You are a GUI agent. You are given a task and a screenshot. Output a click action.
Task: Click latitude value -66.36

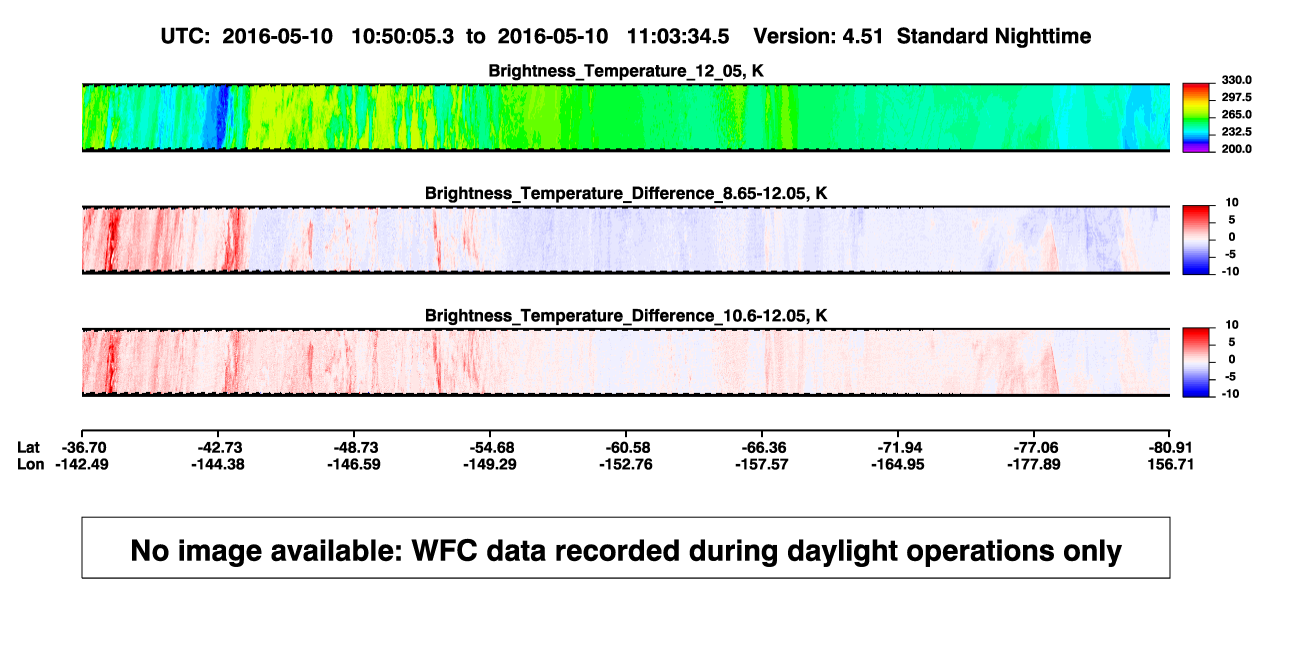click(762, 447)
